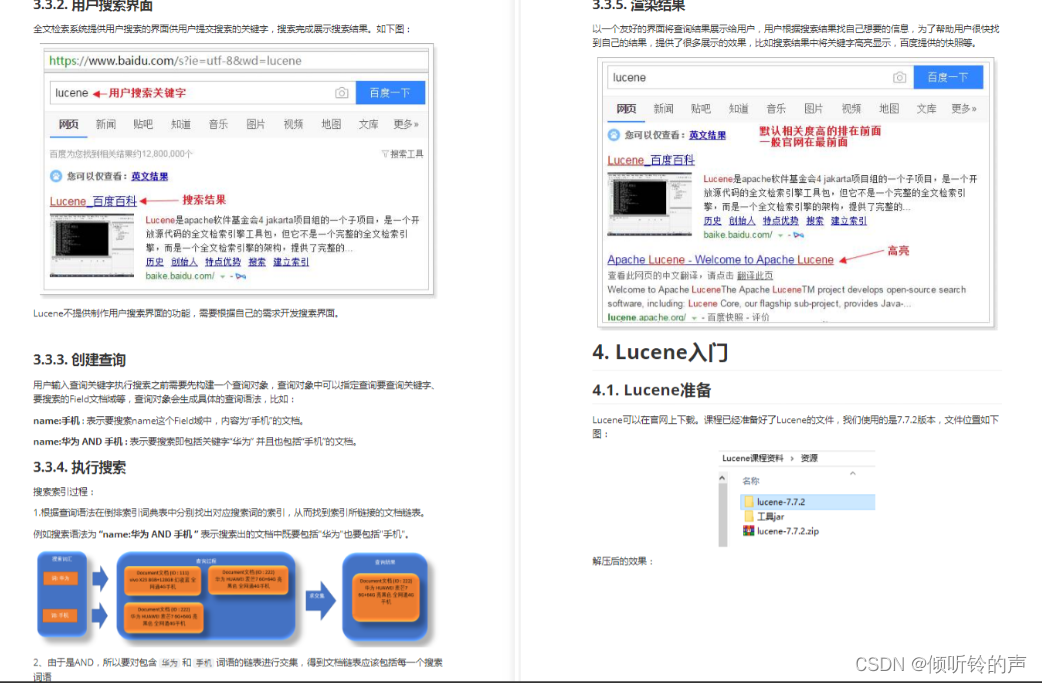This screenshot has height=683, width=1042.
Task: Click lucene search box in section 3.3.2 screenshot
Action: click(x=203, y=93)
